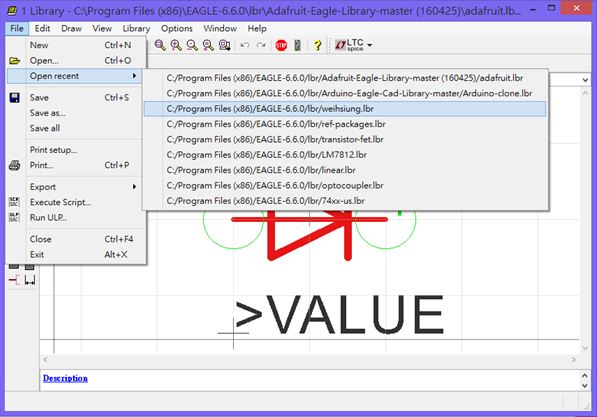The image size is (597, 417).
Task: Click the Description link
Action: coord(65,378)
